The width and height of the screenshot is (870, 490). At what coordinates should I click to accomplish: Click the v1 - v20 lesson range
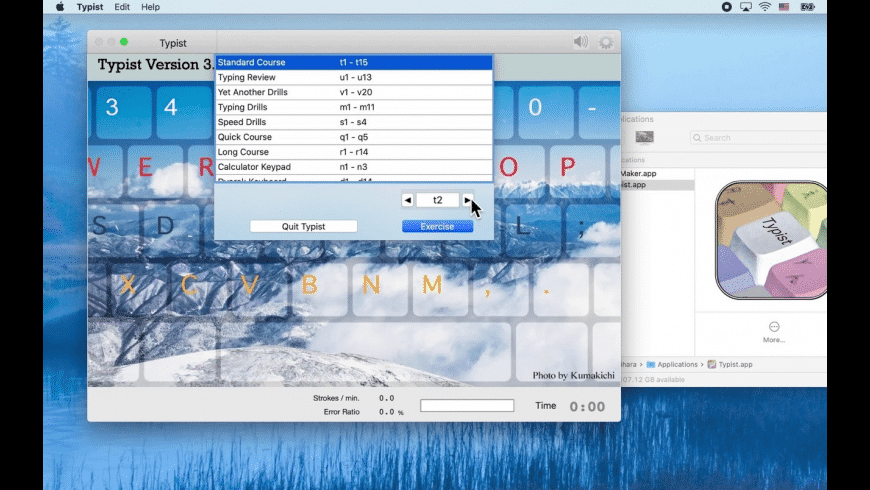click(x=356, y=92)
